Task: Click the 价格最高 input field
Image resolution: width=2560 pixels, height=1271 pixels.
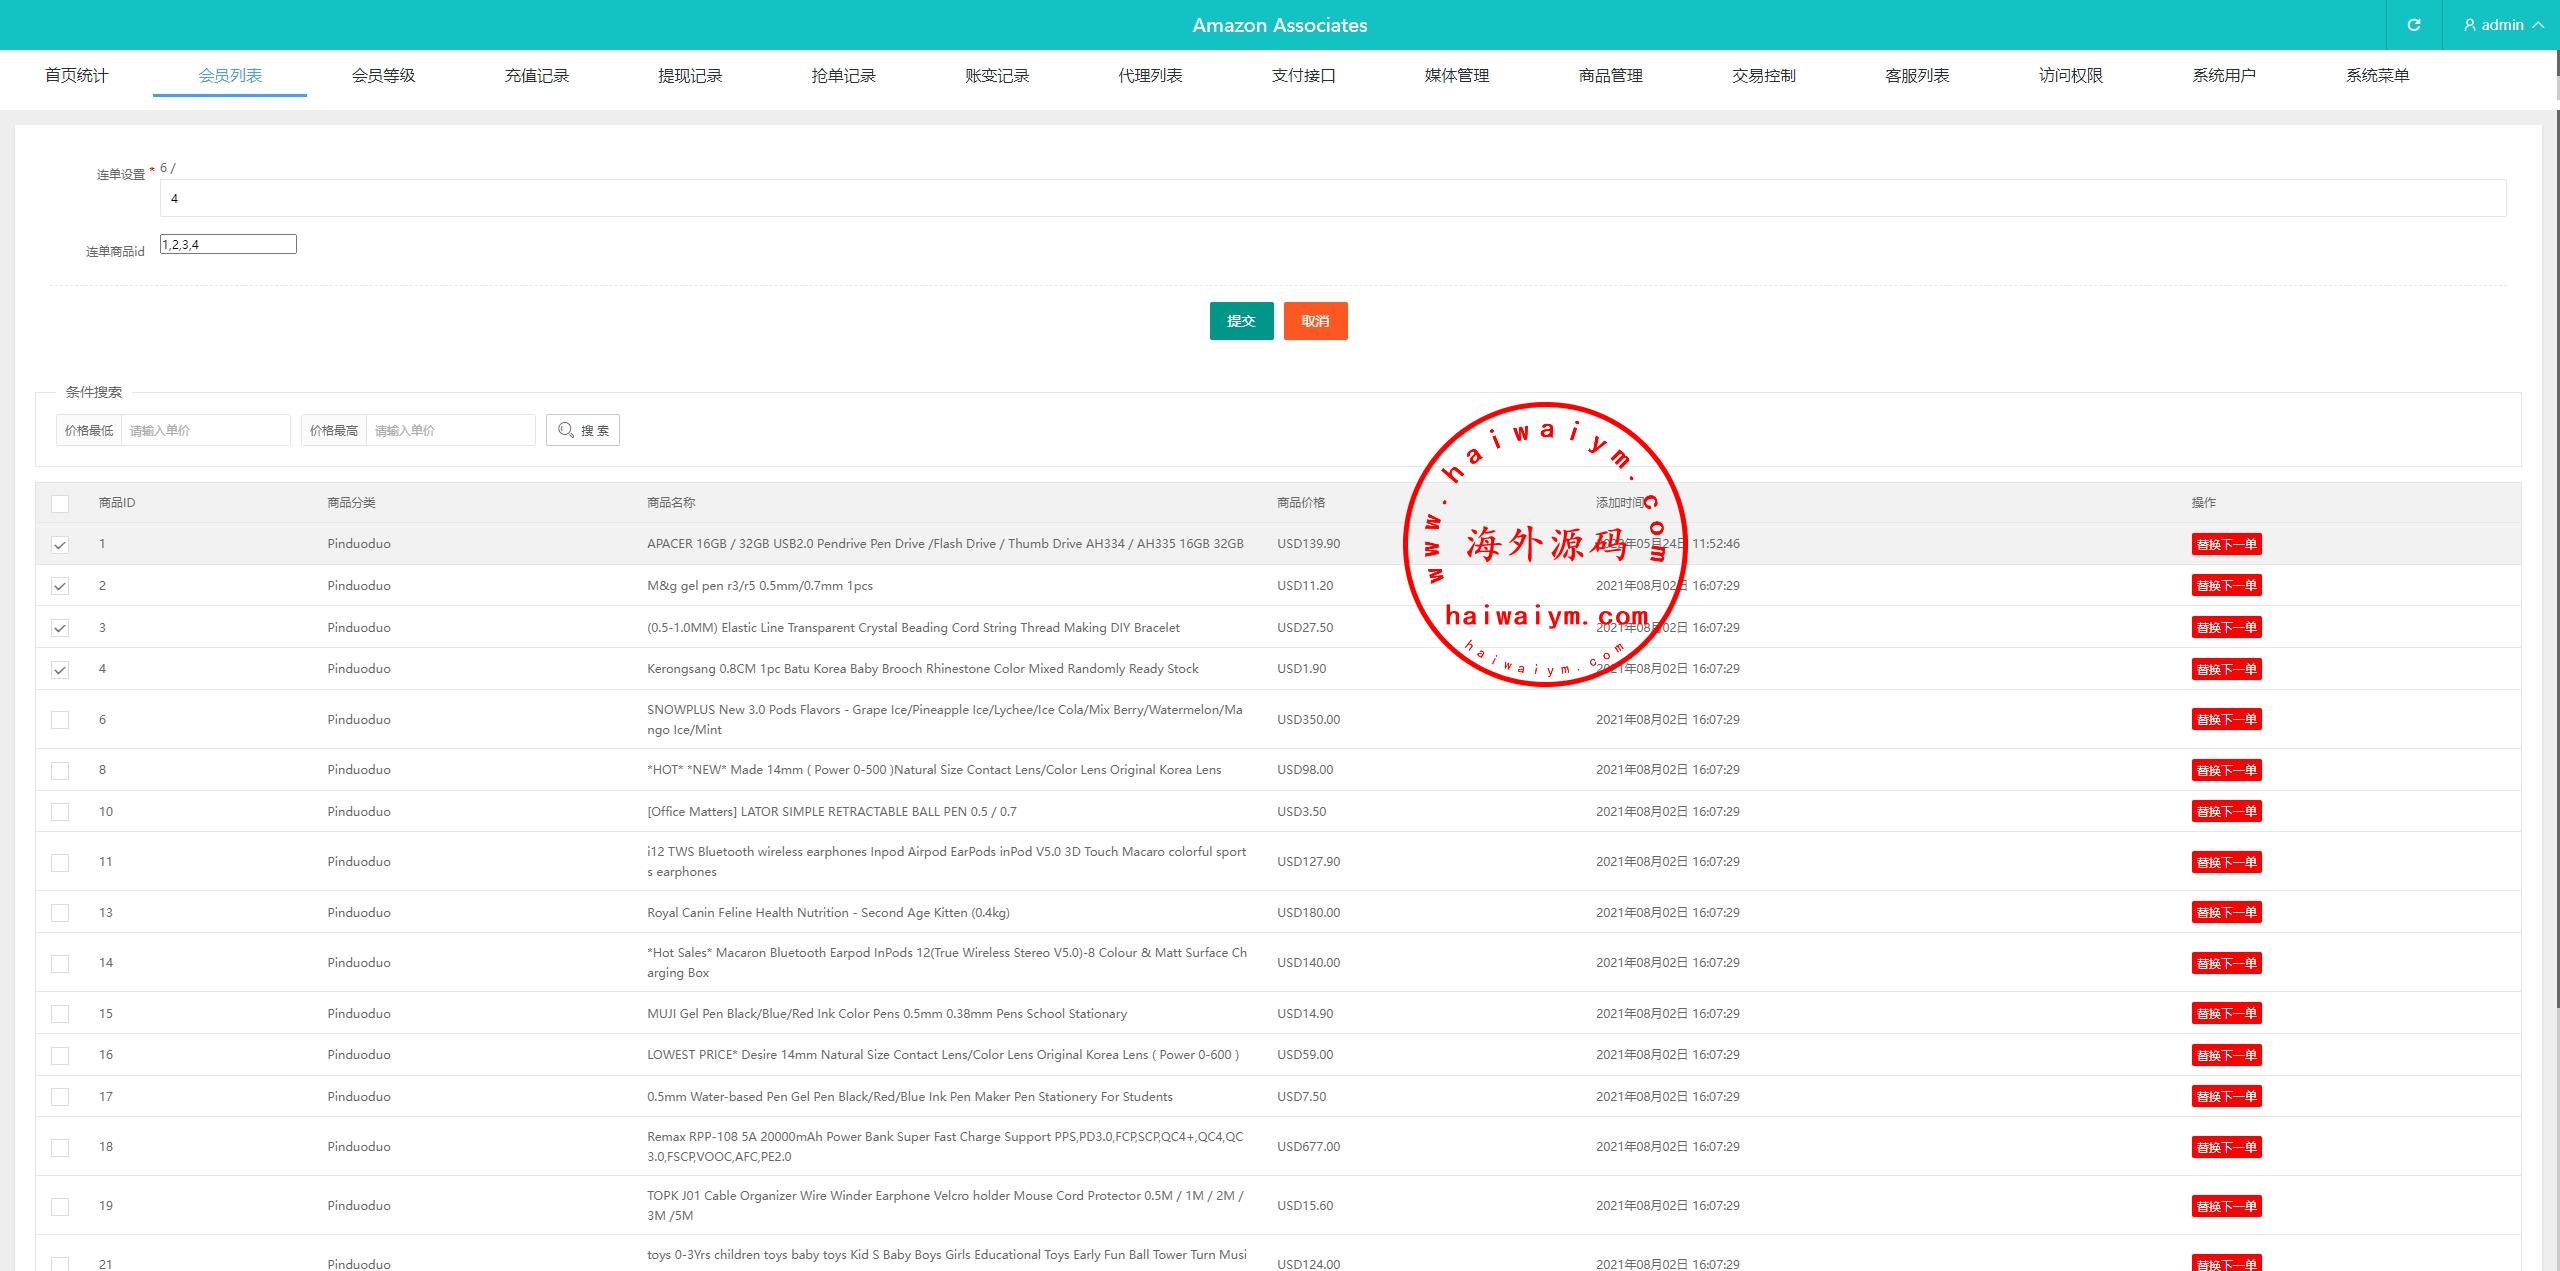Action: [450, 430]
